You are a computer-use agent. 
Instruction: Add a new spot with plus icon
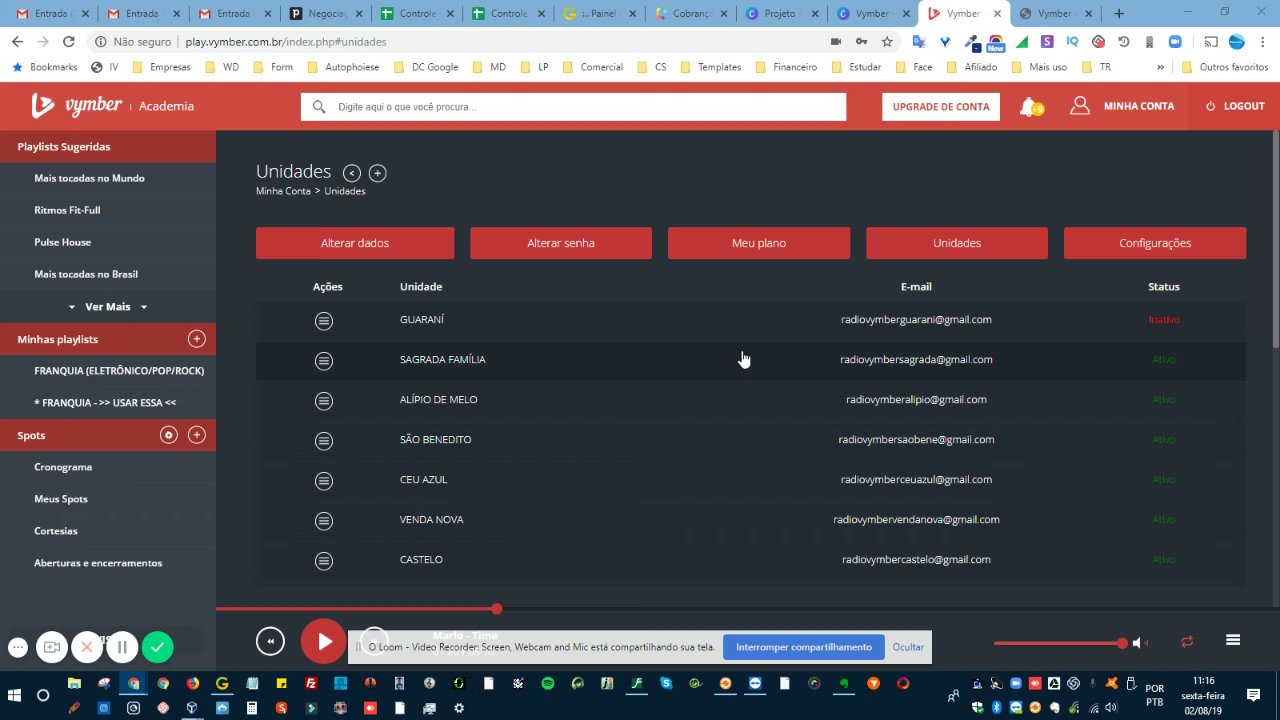(x=197, y=435)
